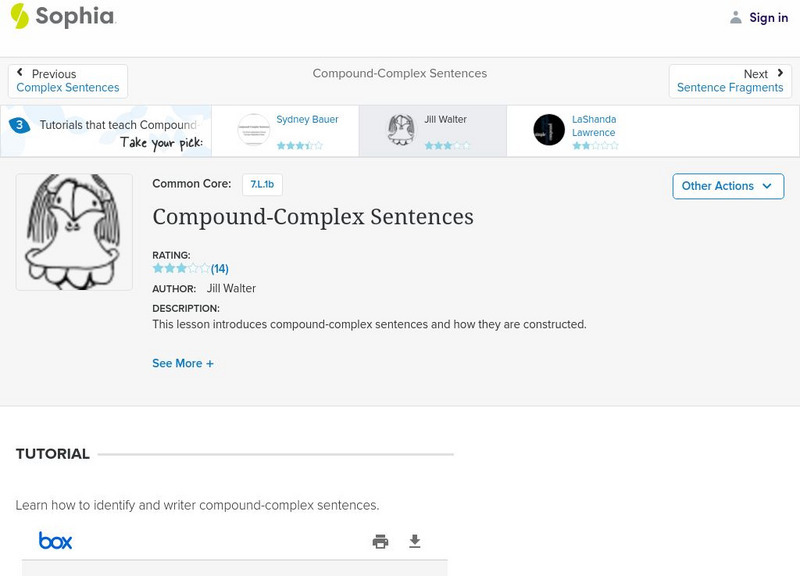Open the (14) ratings count link
The image size is (800, 576).
(x=220, y=268)
